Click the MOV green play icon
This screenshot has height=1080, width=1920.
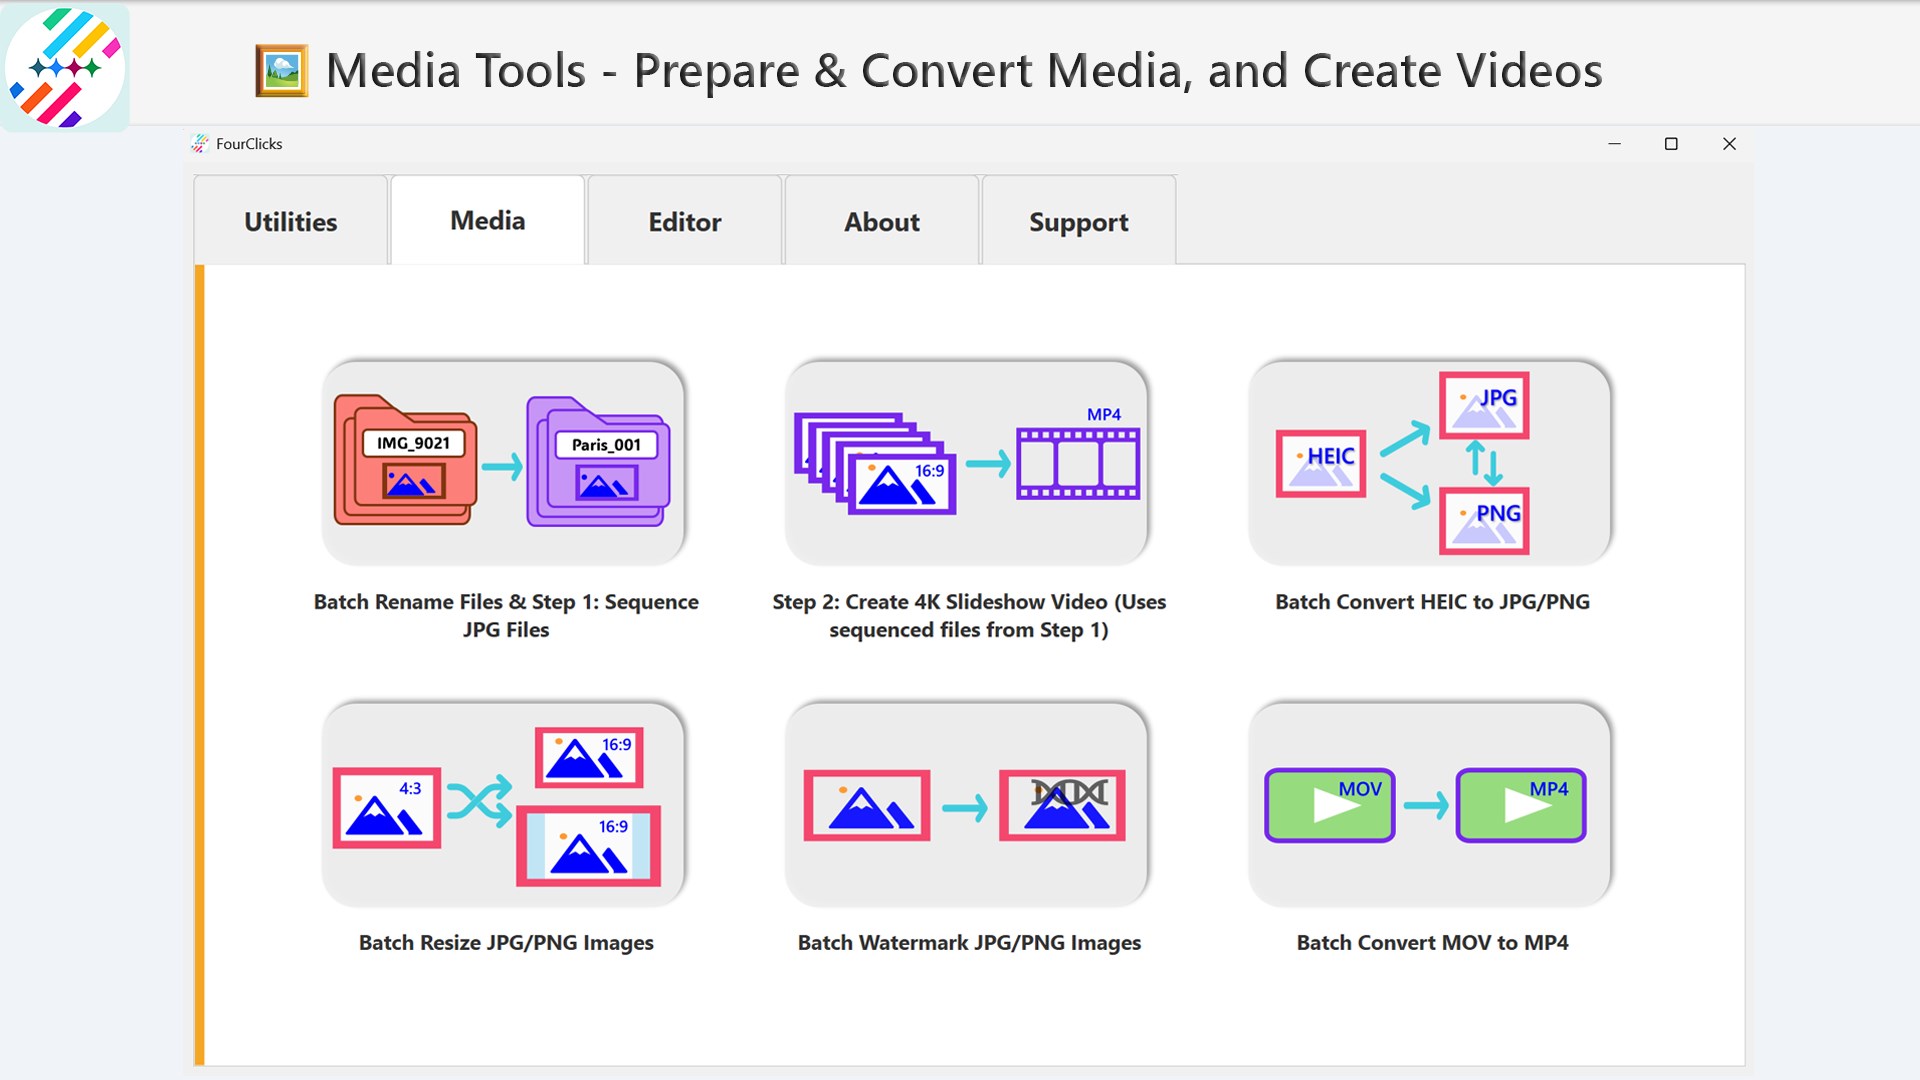[1329, 803]
